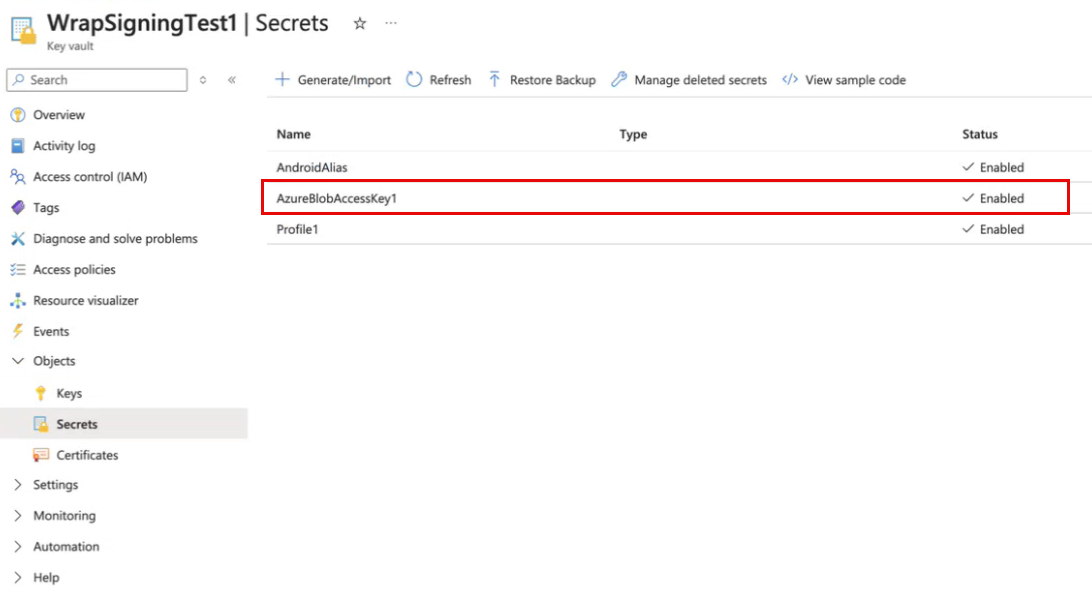This screenshot has height=605, width=1092.
Task: Expand the Settings section
Action: 17,485
